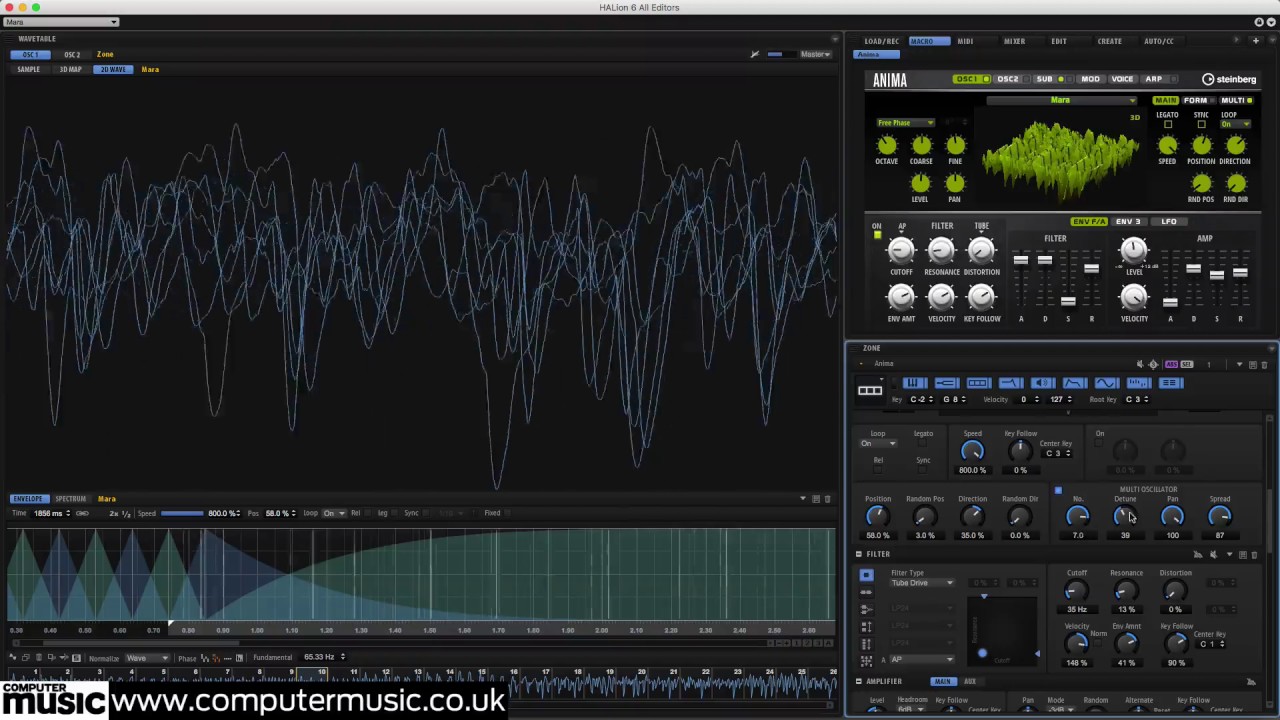The height and width of the screenshot is (720, 1280).
Task: Collapse the Filter section
Action: coord(859,554)
